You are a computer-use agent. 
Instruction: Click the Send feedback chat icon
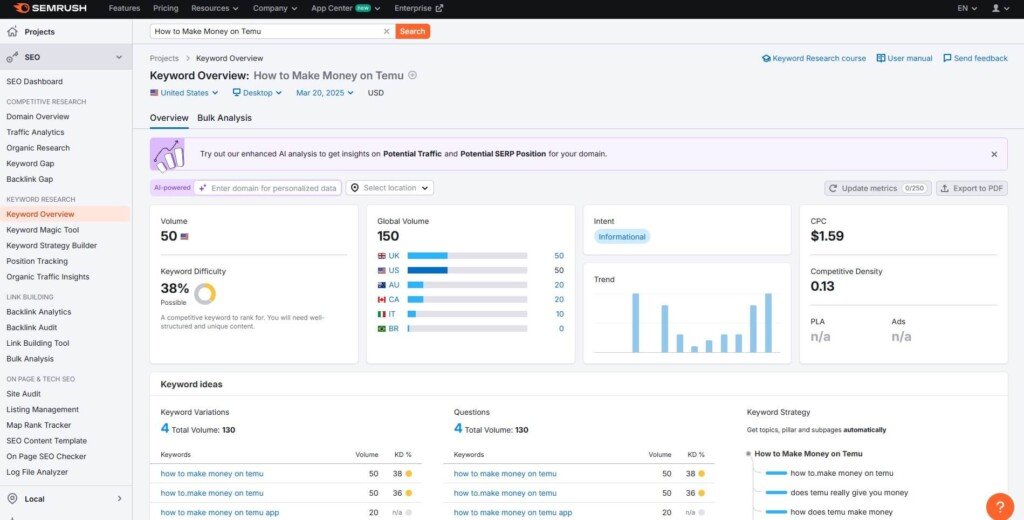947,58
